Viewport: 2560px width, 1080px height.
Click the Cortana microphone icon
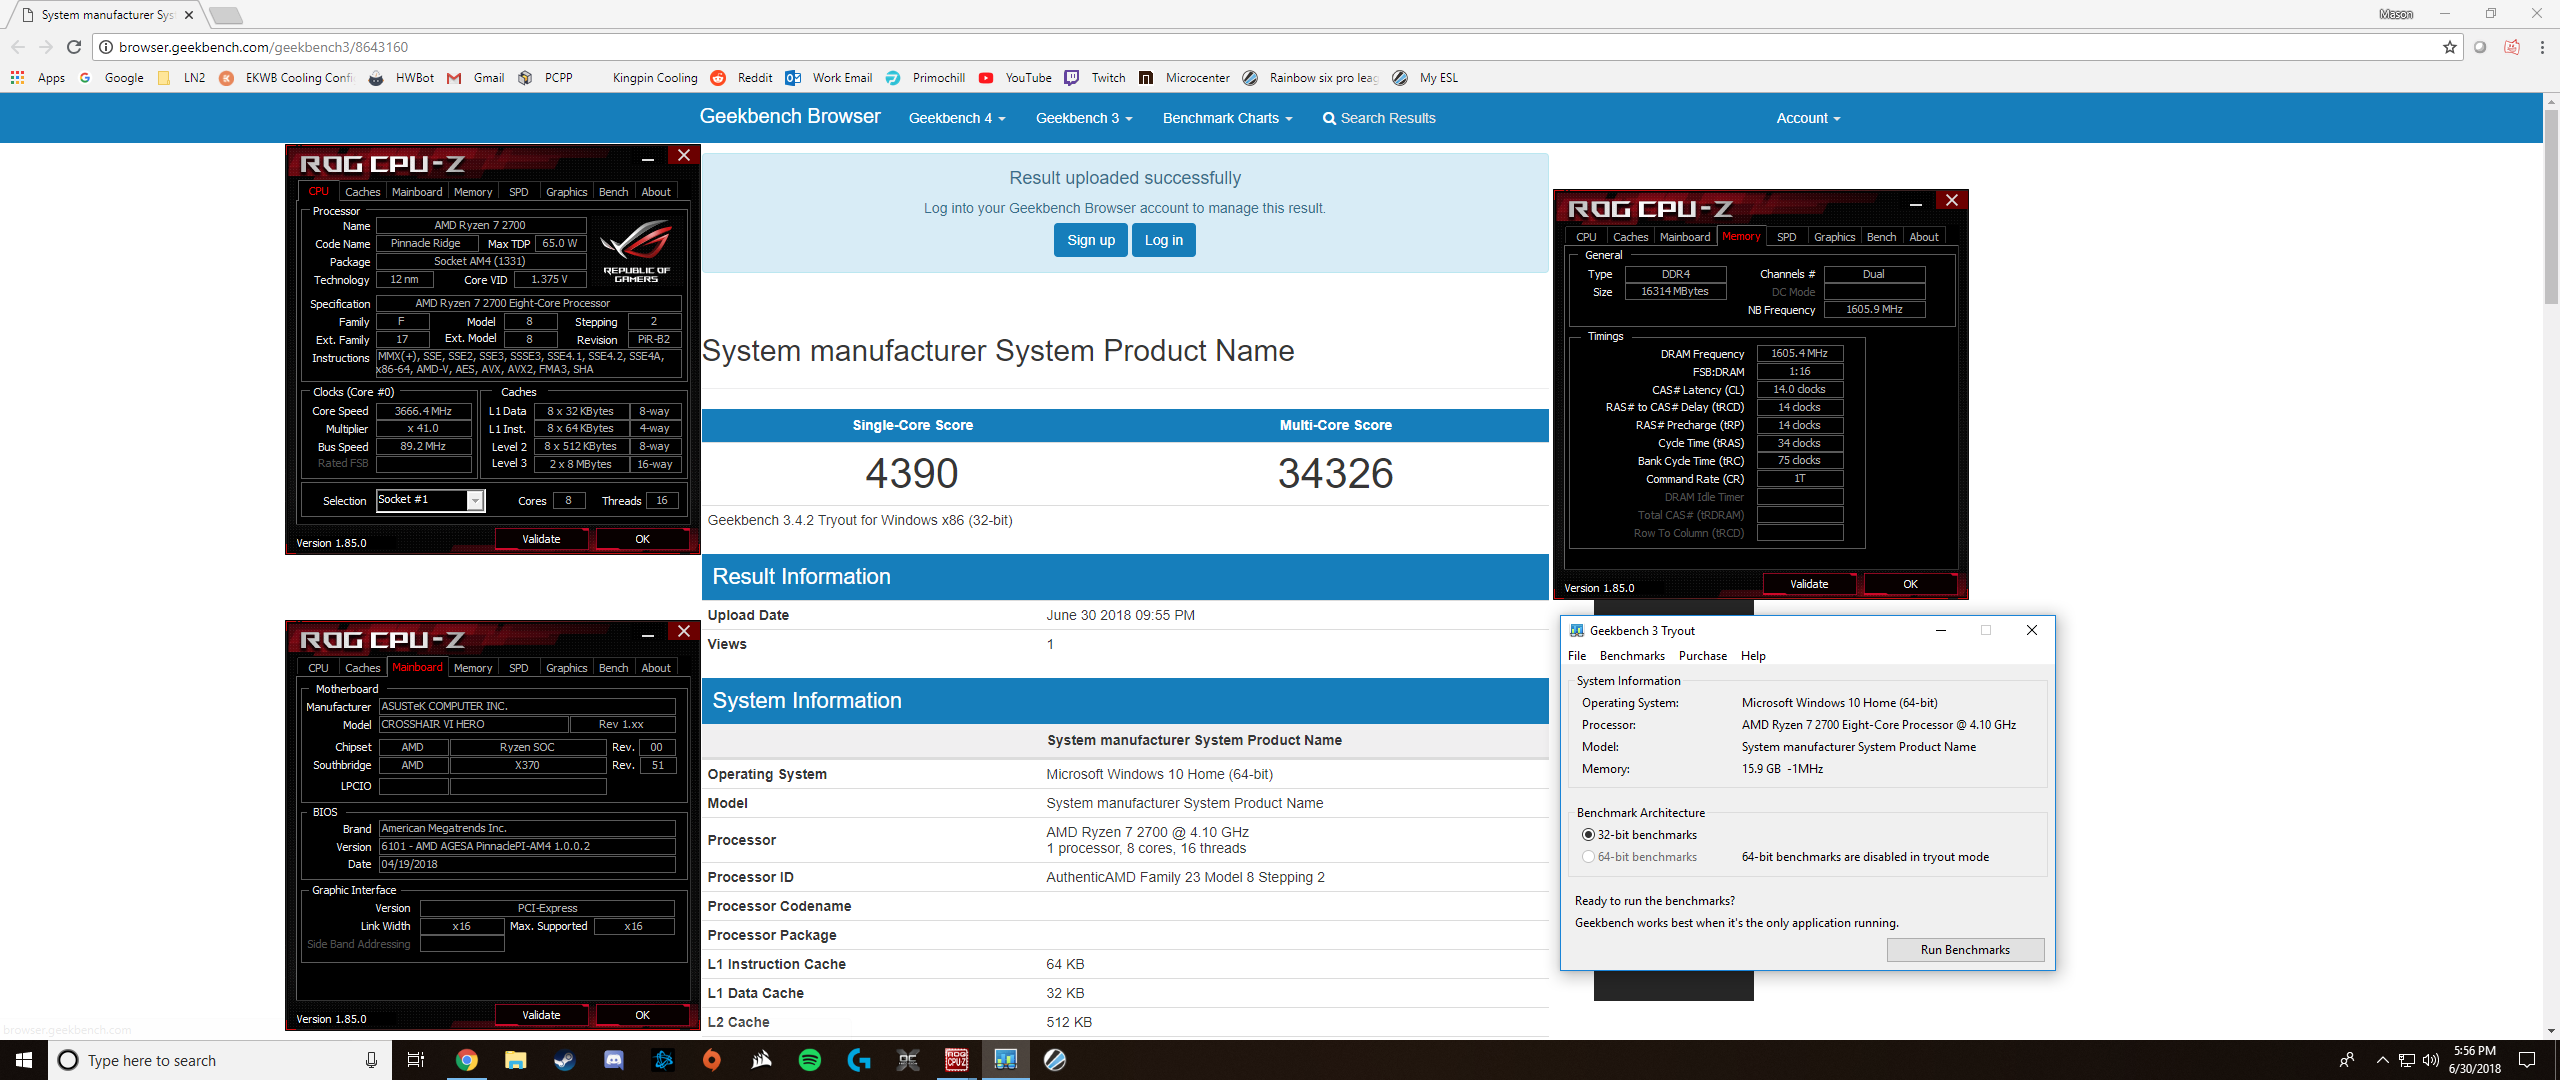click(371, 1060)
